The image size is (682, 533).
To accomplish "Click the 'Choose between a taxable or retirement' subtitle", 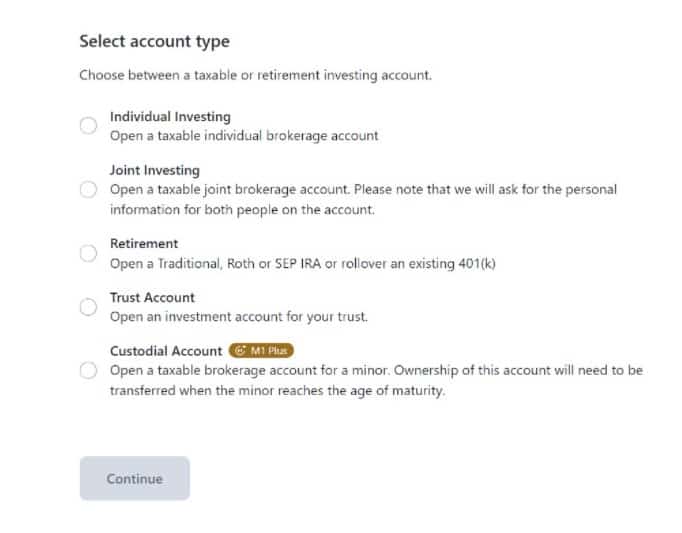I will pyautogui.click(x=256, y=75).
